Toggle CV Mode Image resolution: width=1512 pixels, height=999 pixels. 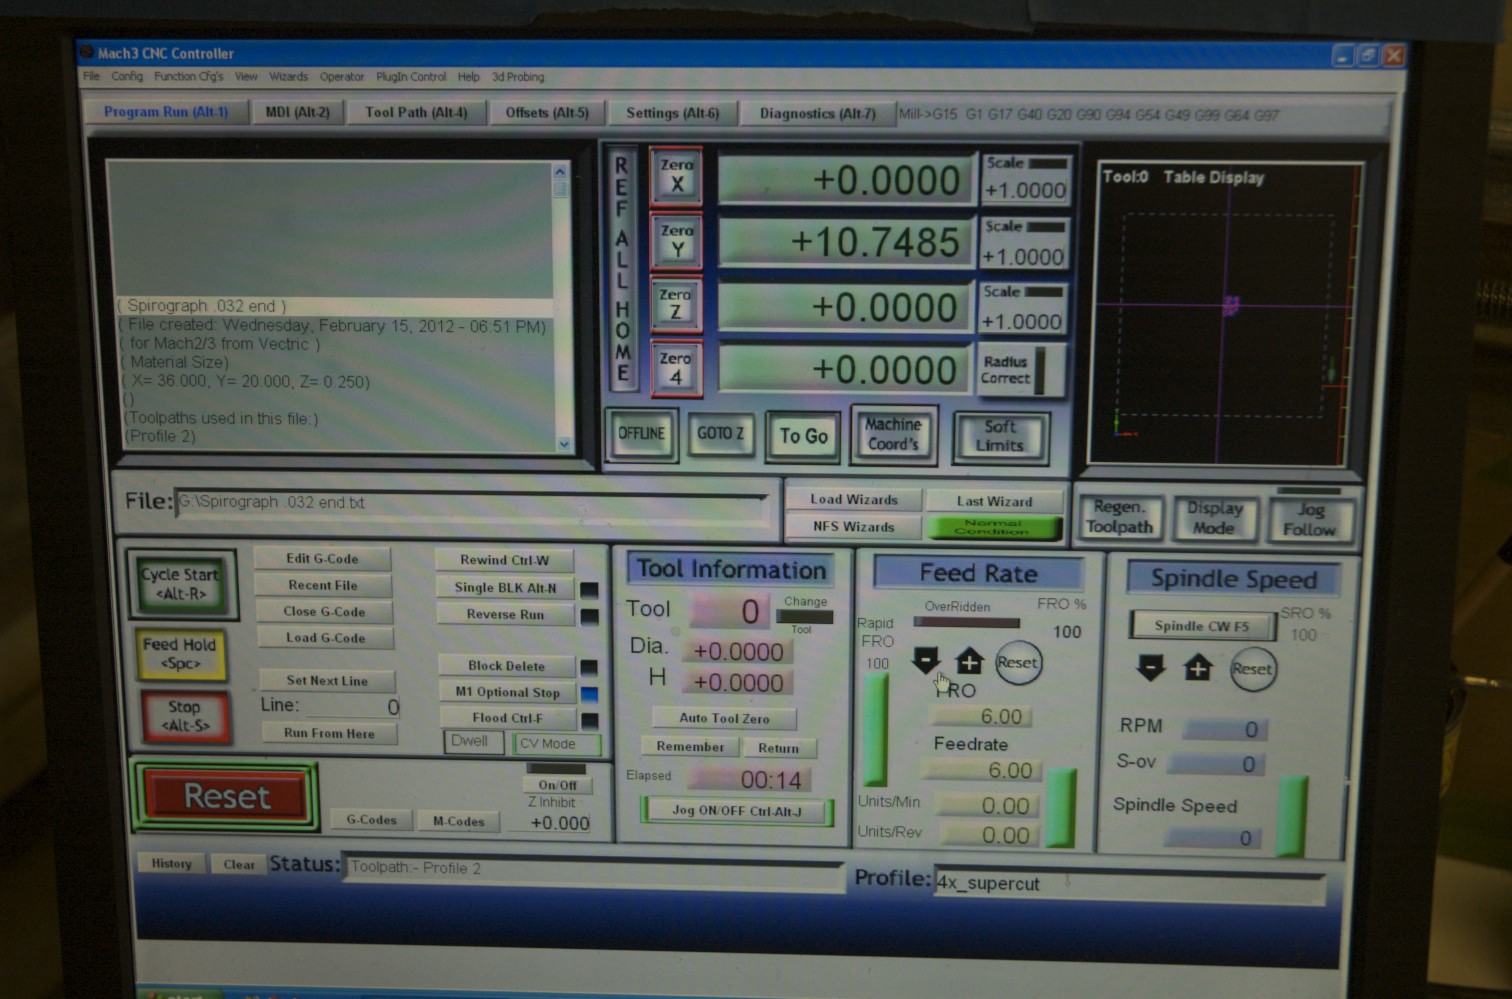click(x=556, y=744)
